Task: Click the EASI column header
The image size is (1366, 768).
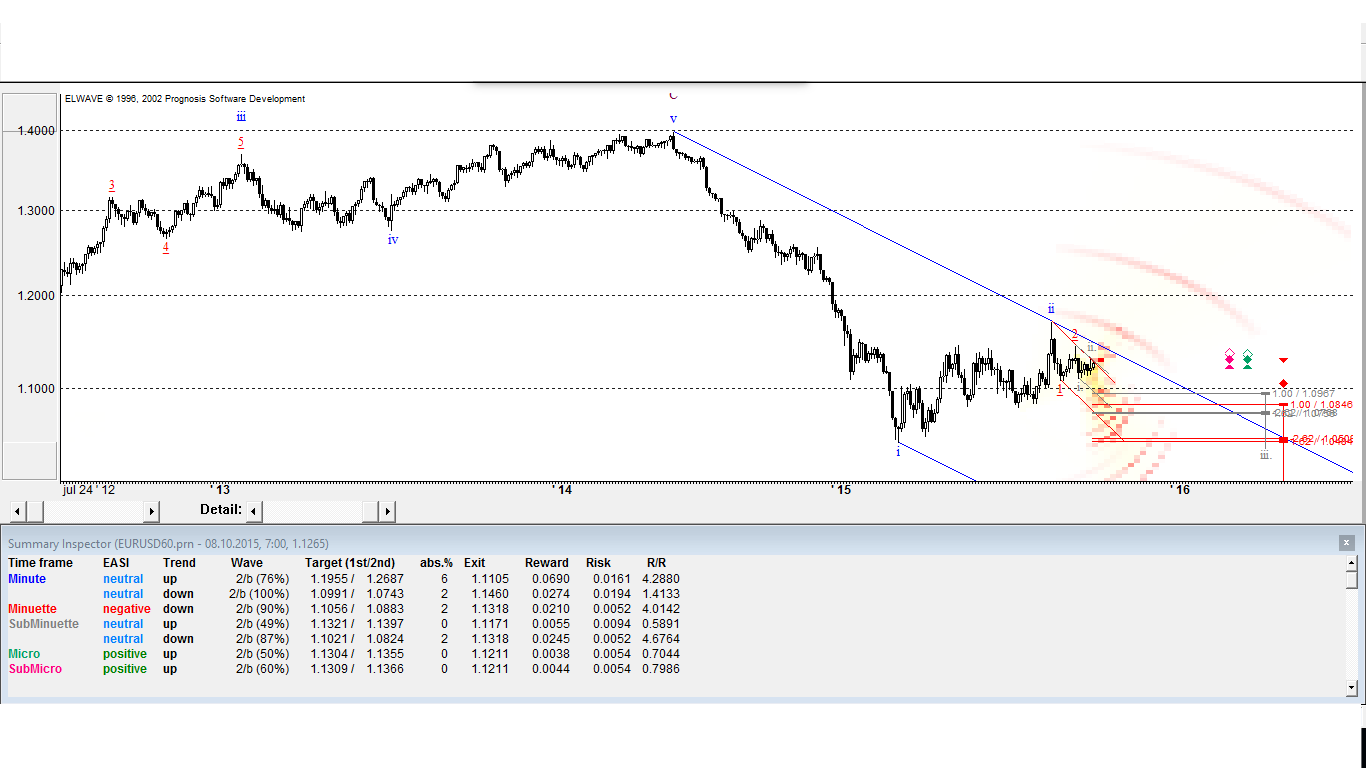Action: [118, 563]
